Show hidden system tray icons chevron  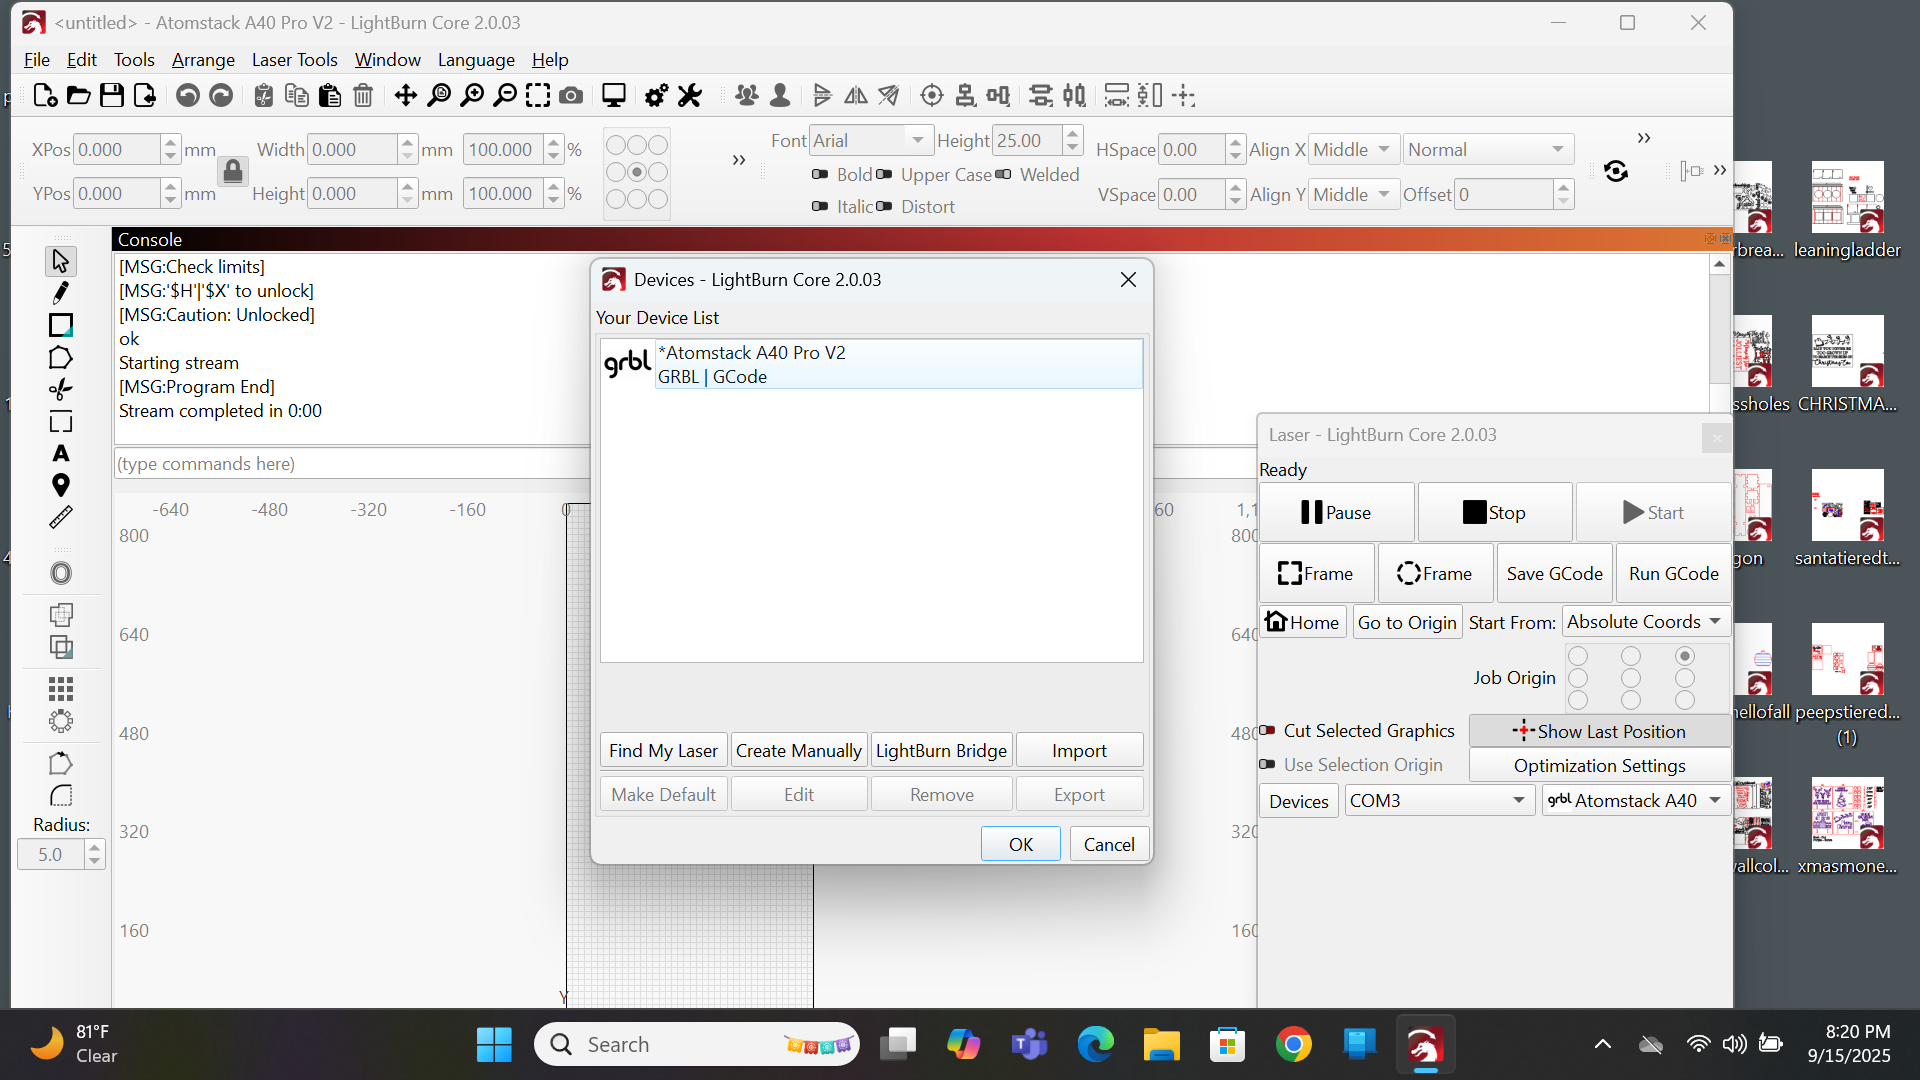1602,1045
